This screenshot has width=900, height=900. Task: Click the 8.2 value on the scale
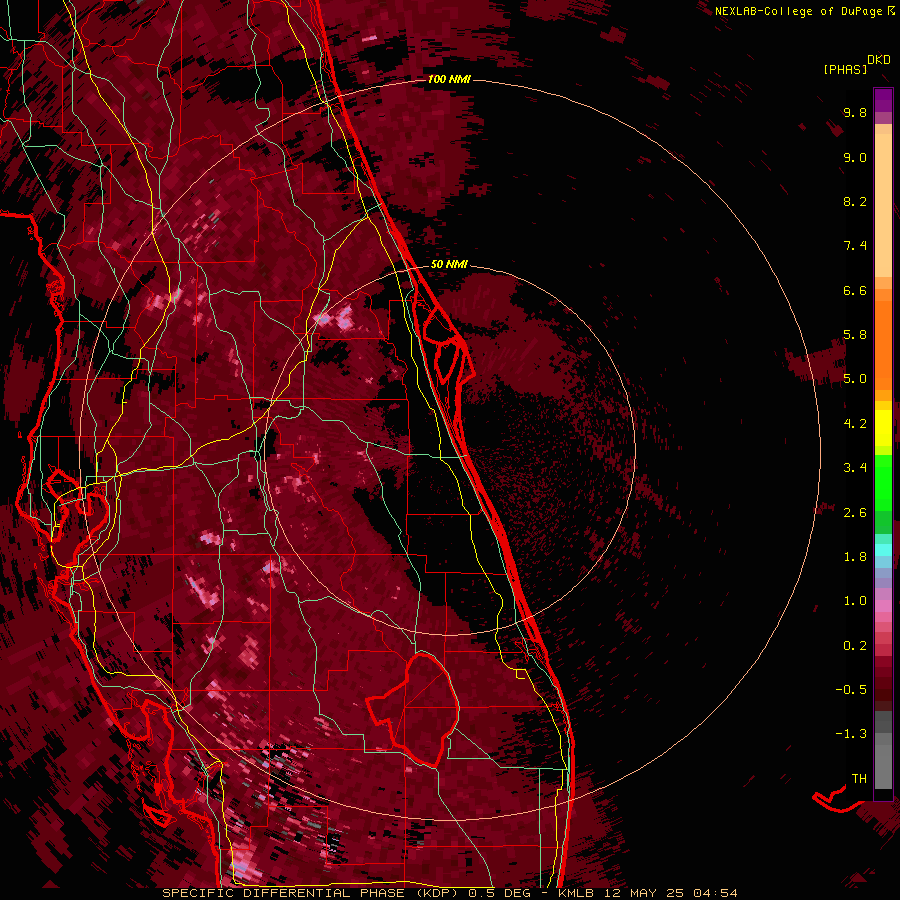point(855,201)
